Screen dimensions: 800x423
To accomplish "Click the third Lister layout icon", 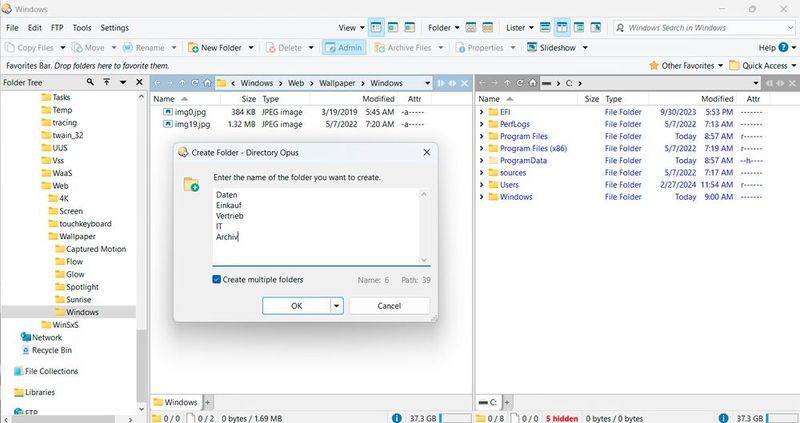I will (x=579, y=28).
